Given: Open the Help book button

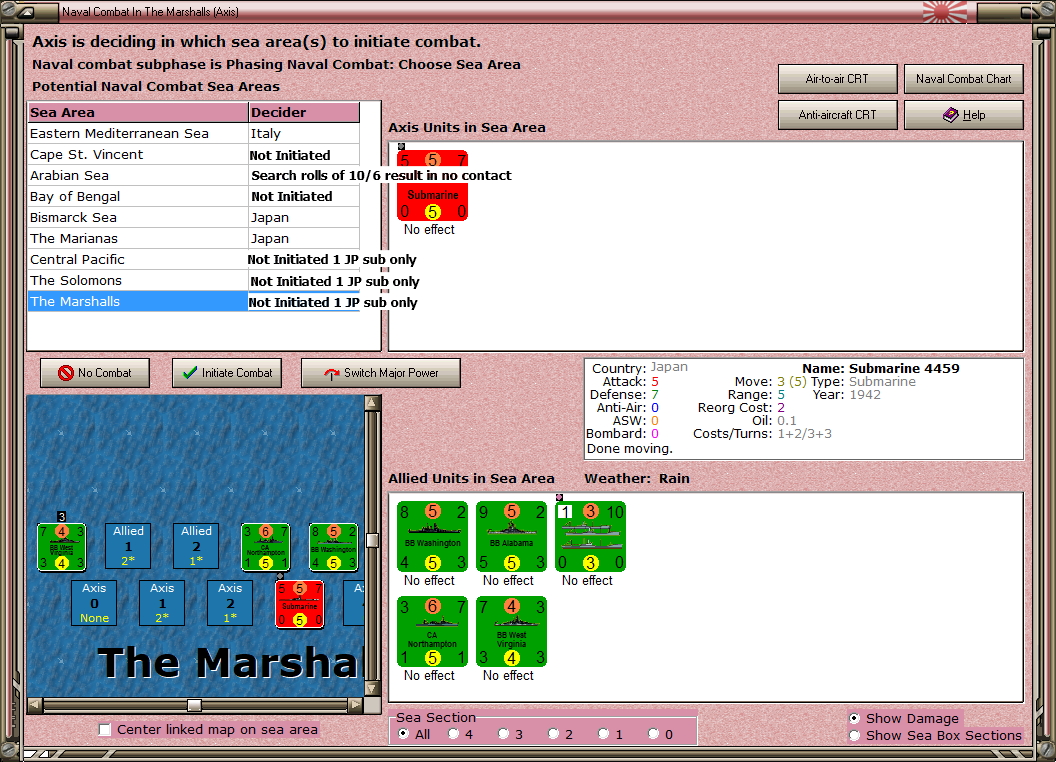Looking at the screenshot, I should click(964, 115).
